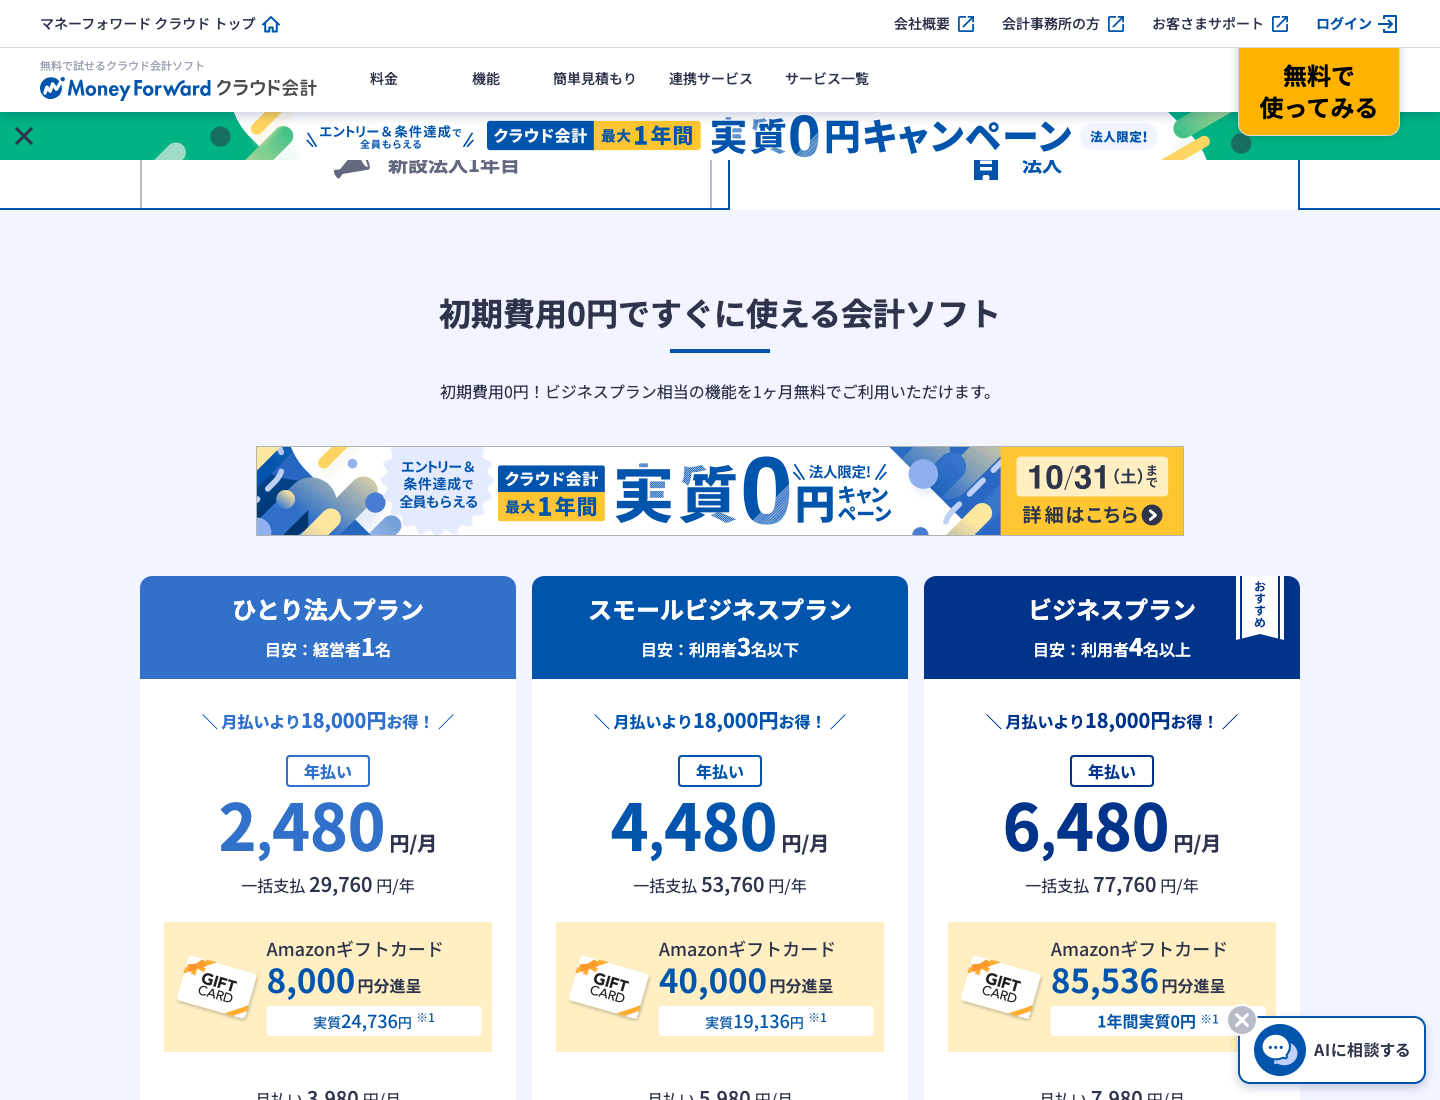Click the 6,480 円/月 price
Image resolution: width=1440 pixels, height=1100 pixels.
tap(1112, 829)
